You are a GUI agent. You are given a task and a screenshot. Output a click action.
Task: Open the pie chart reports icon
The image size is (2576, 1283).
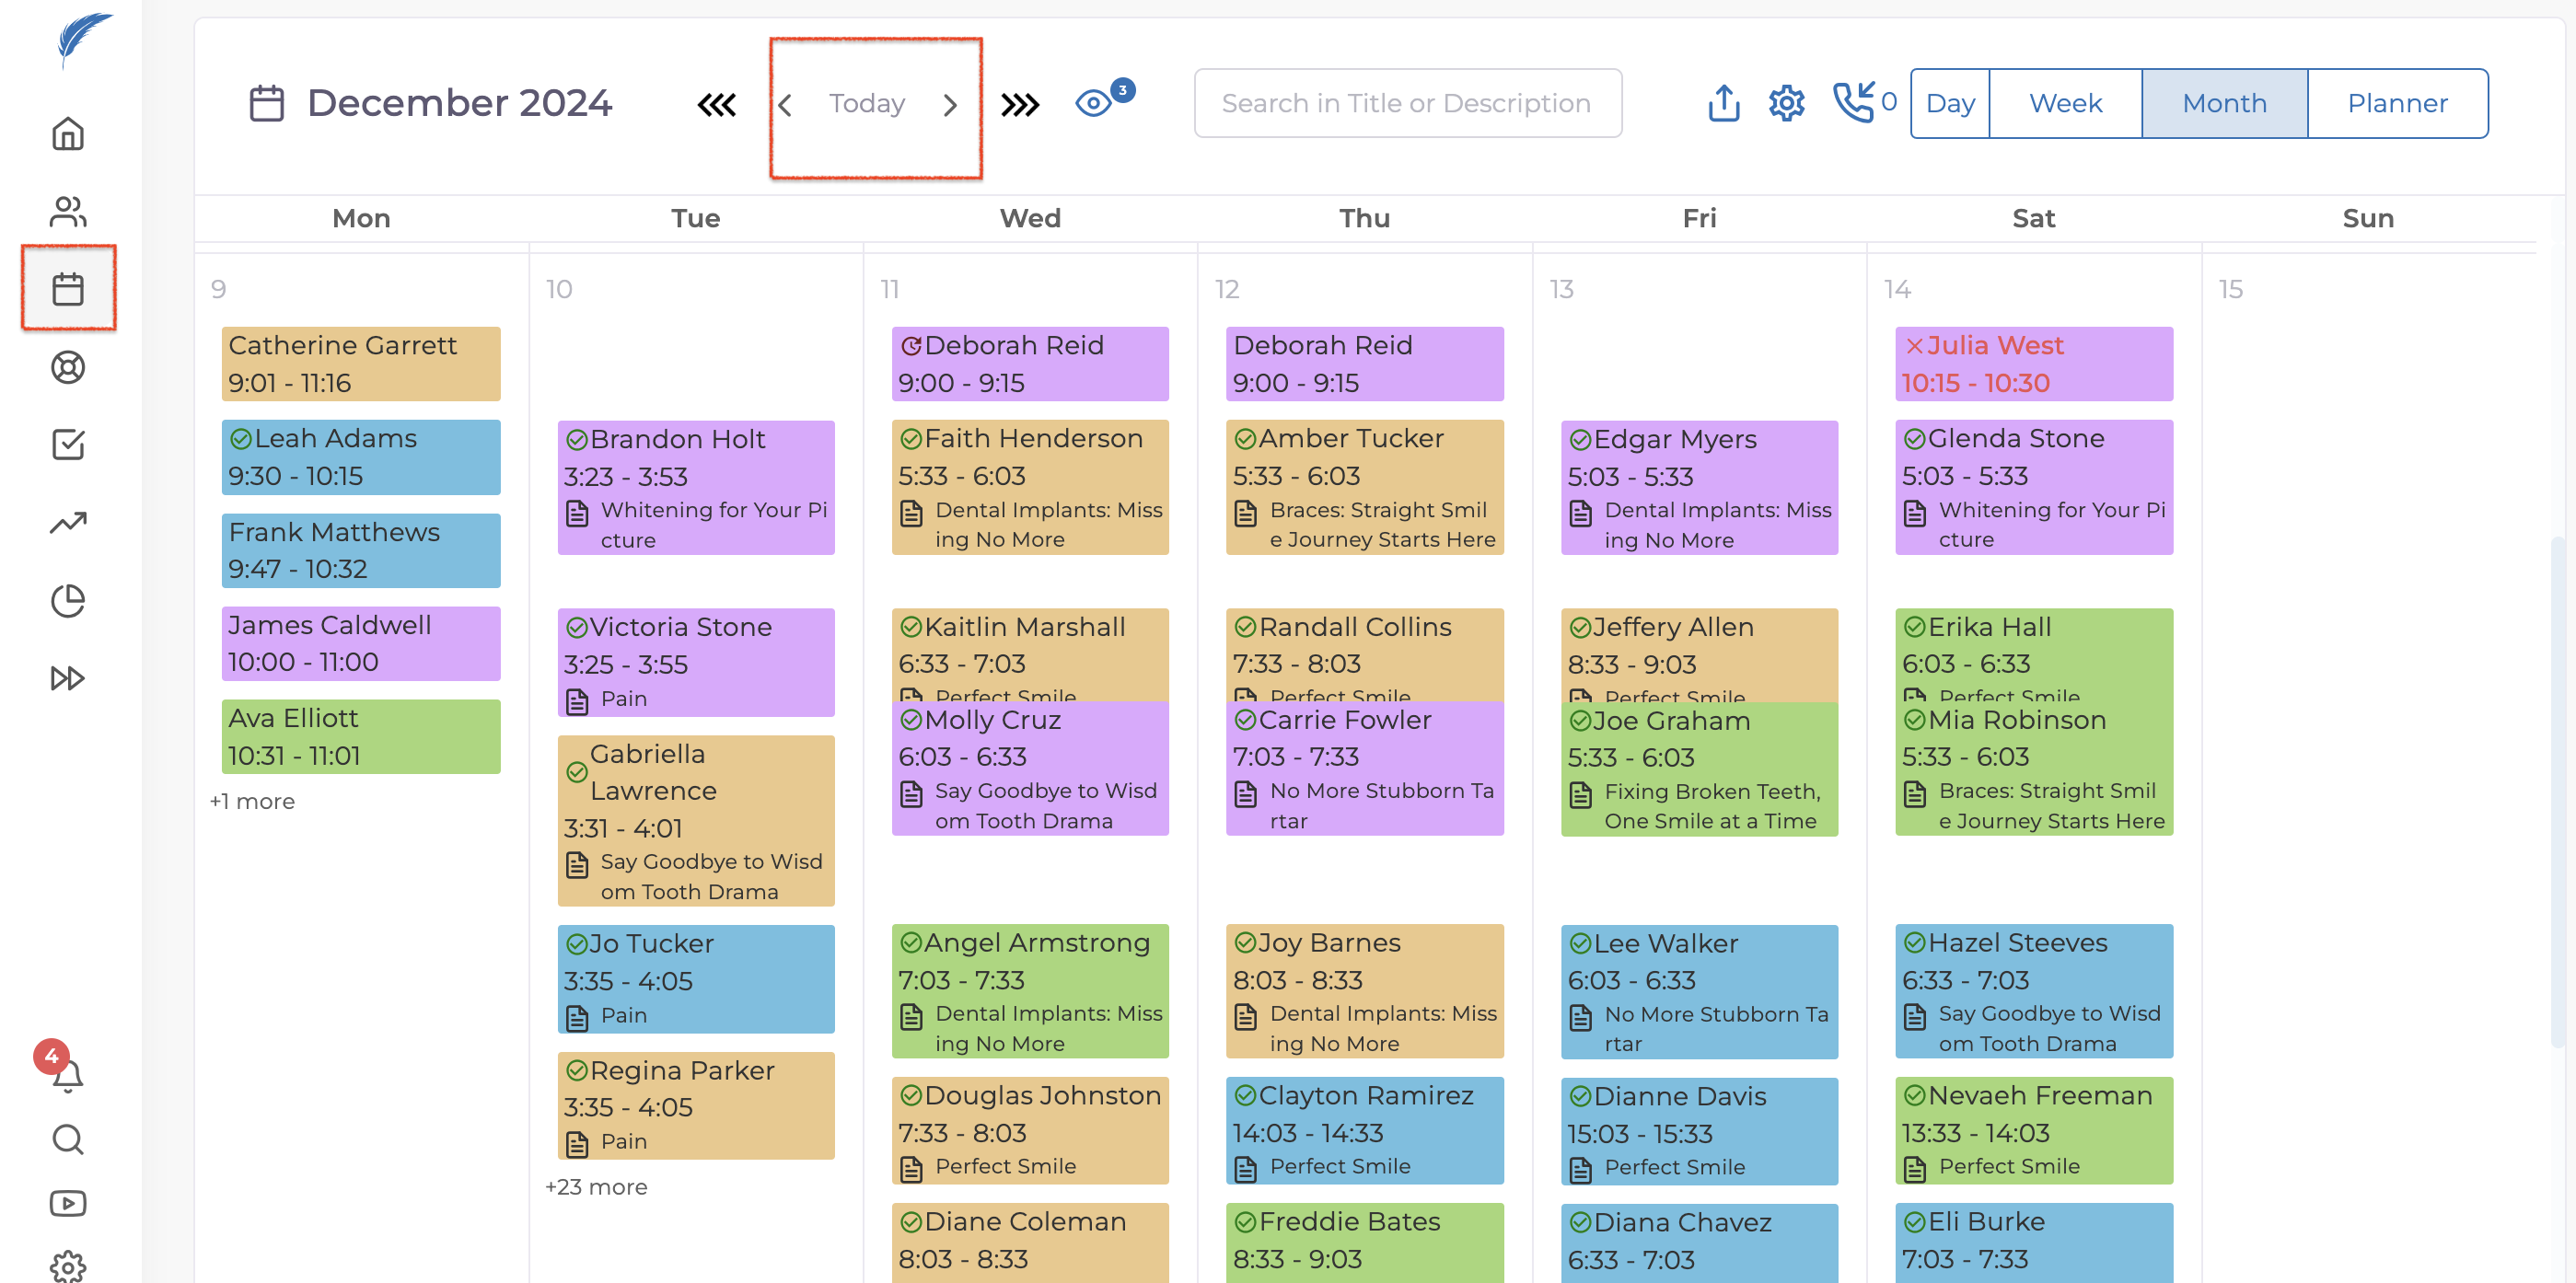coord(68,601)
